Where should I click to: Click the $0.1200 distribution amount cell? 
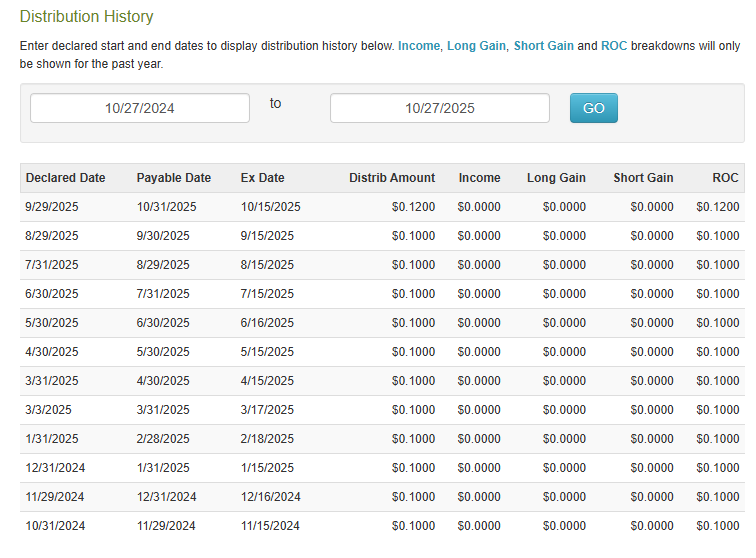pos(414,207)
